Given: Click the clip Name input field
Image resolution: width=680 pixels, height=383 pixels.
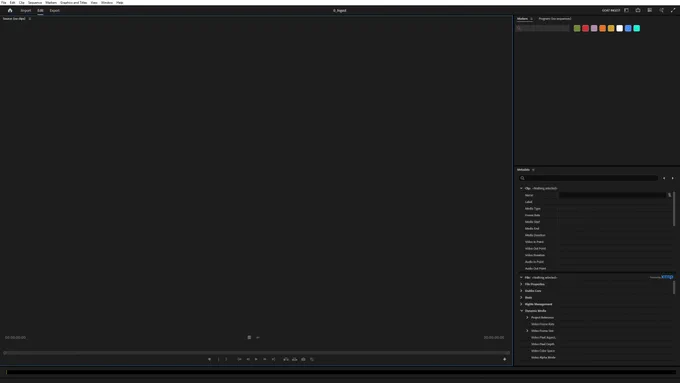Looking at the screenshot, I should pos(612,195).
